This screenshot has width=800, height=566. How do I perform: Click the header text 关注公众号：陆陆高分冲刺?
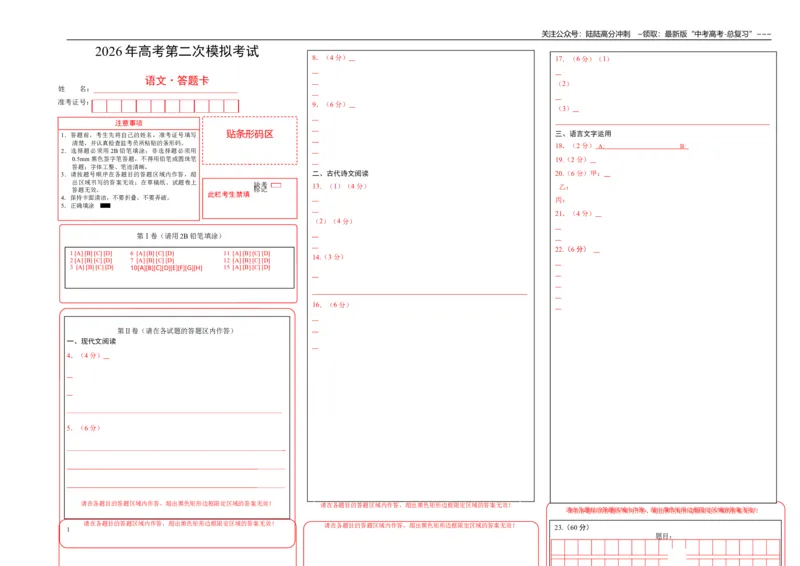pyautogui.click(x=586, y=34)
